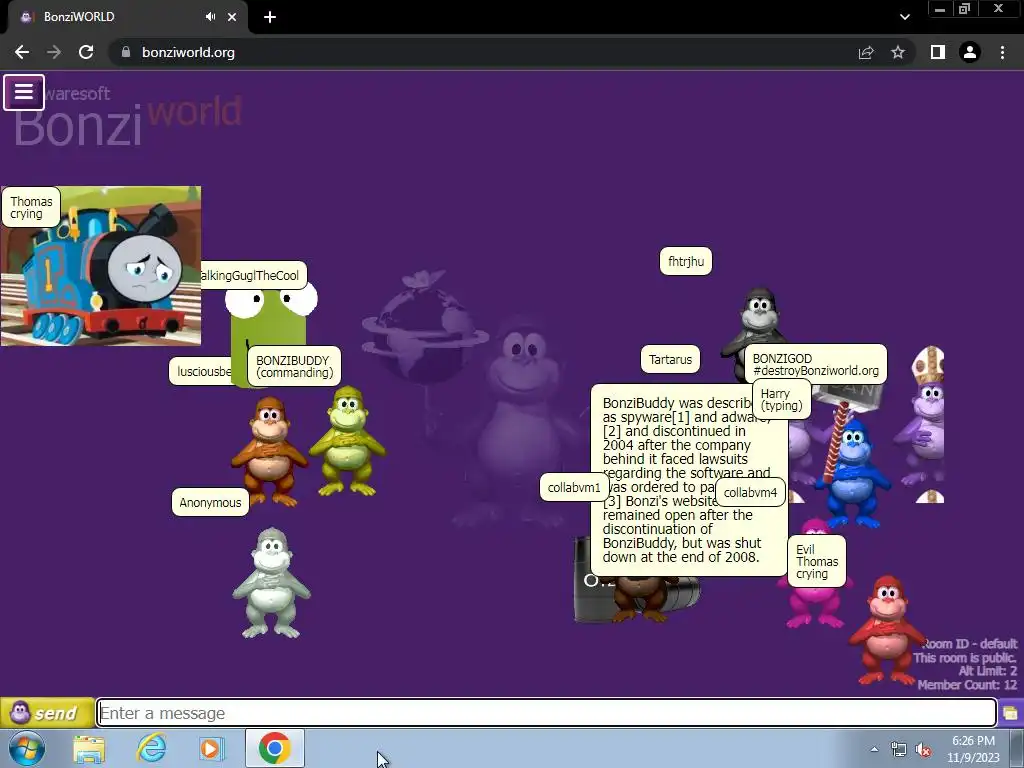Open File Explorer from the taskbar
1024x768 pixels.
(x=89, y=748)
